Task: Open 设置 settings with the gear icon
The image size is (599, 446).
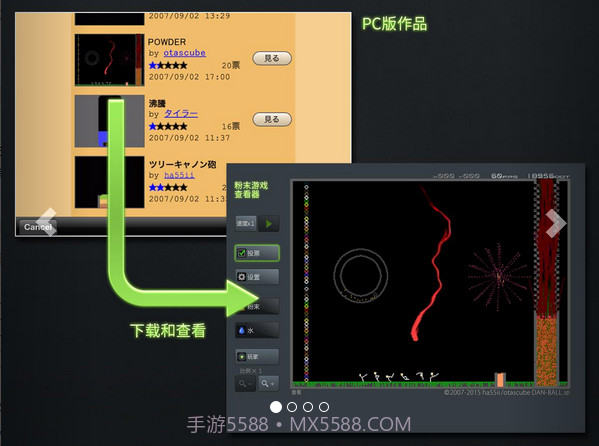Action: (x=257, y=277)
